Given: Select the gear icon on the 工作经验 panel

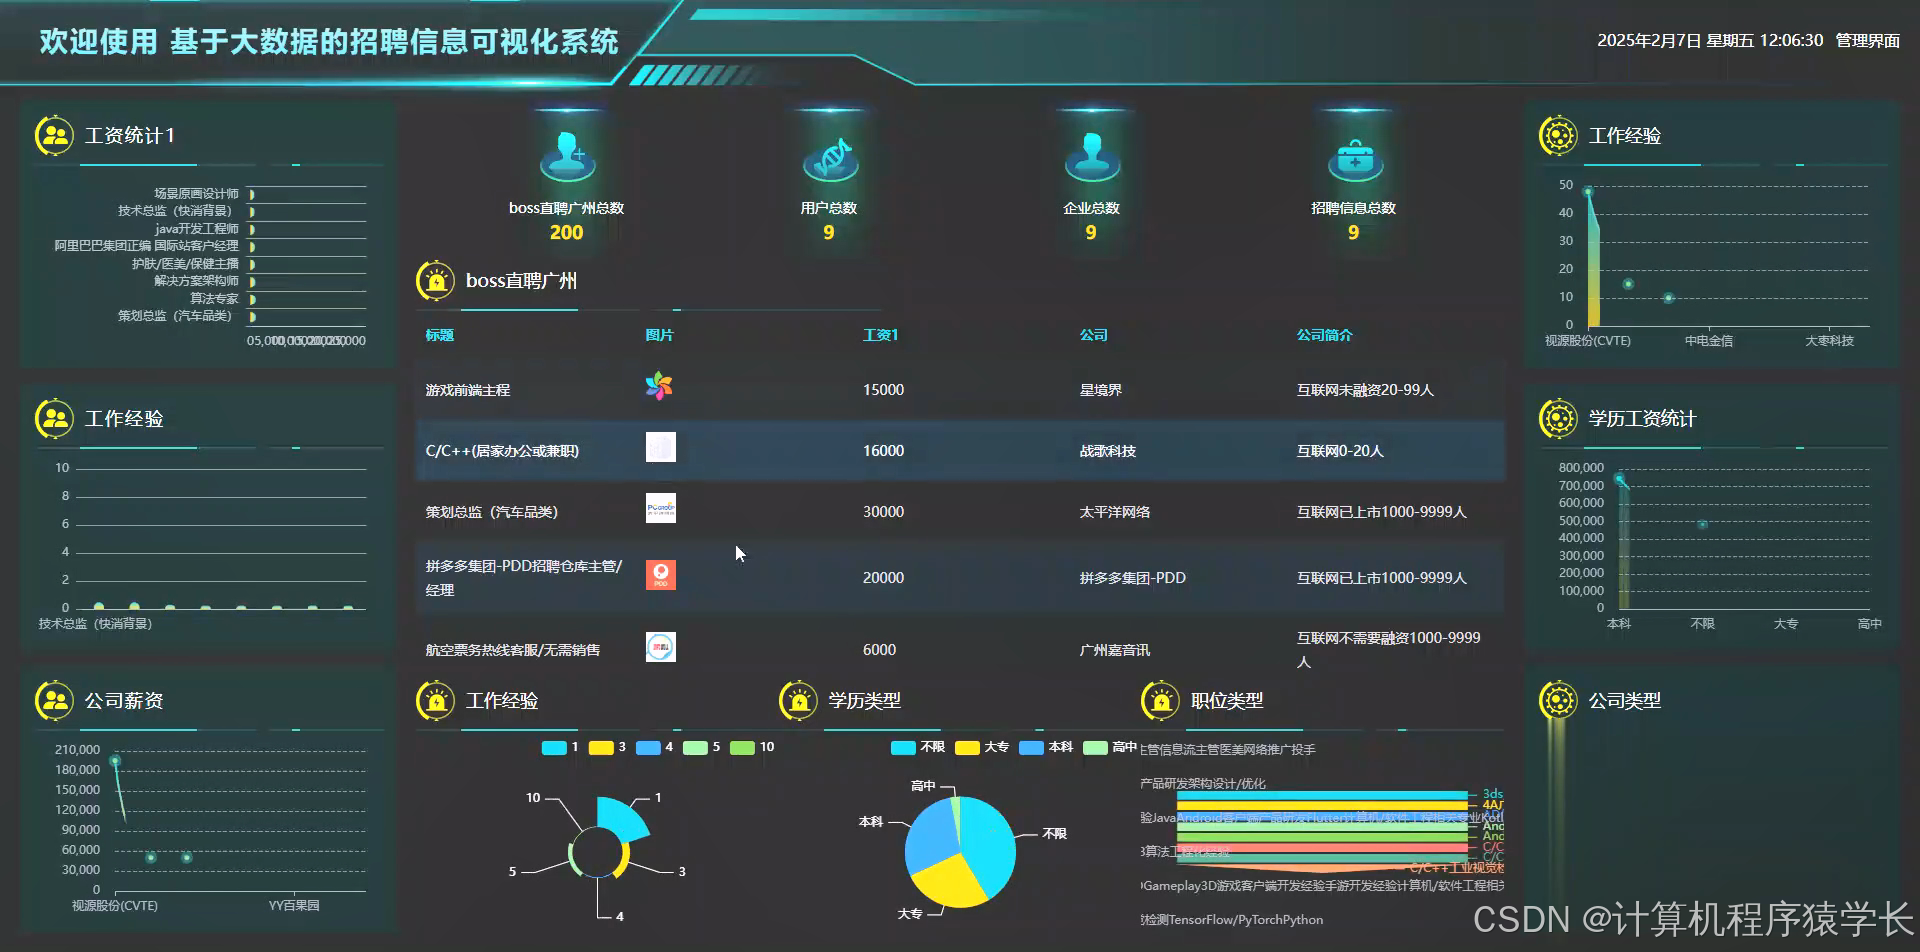Looking at the screenshot, I should tap(1558, 134).
